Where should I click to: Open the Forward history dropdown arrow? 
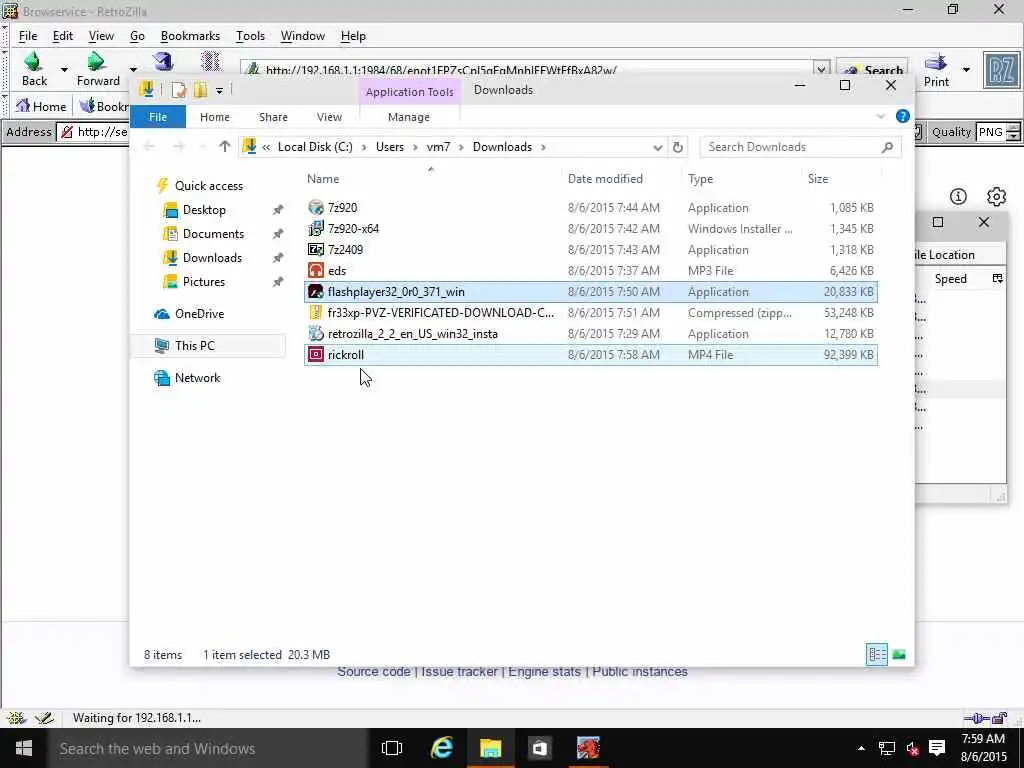pos(133,69)
